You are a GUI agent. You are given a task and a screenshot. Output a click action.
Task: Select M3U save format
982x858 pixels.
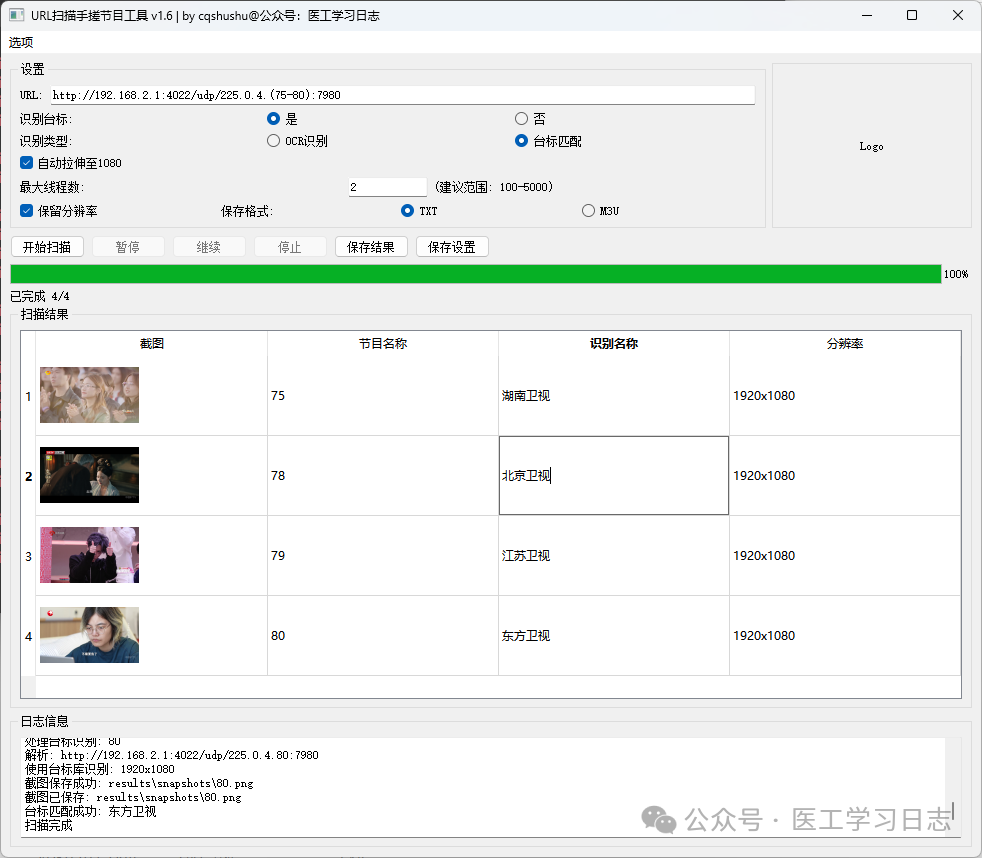(x=588, y=211)
